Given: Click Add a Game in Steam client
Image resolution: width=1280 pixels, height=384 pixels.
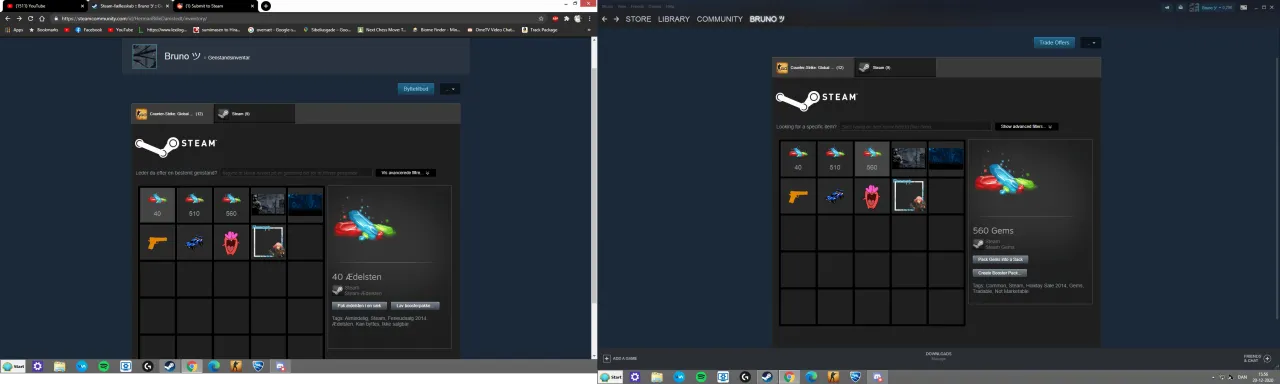Looking at the screenshot, I should point(620,357).
